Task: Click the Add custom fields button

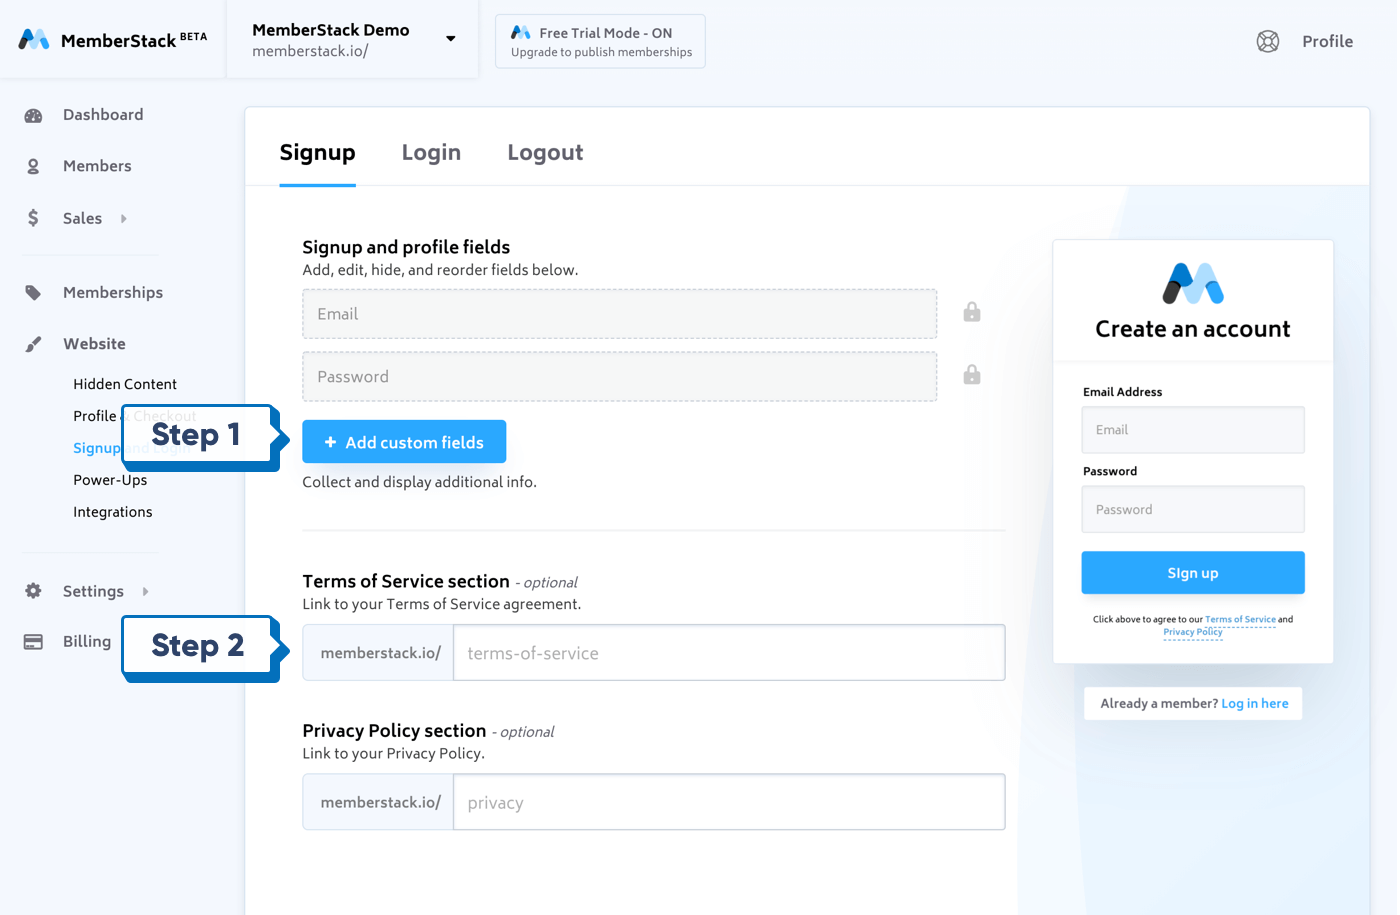Action: [404, 442]
